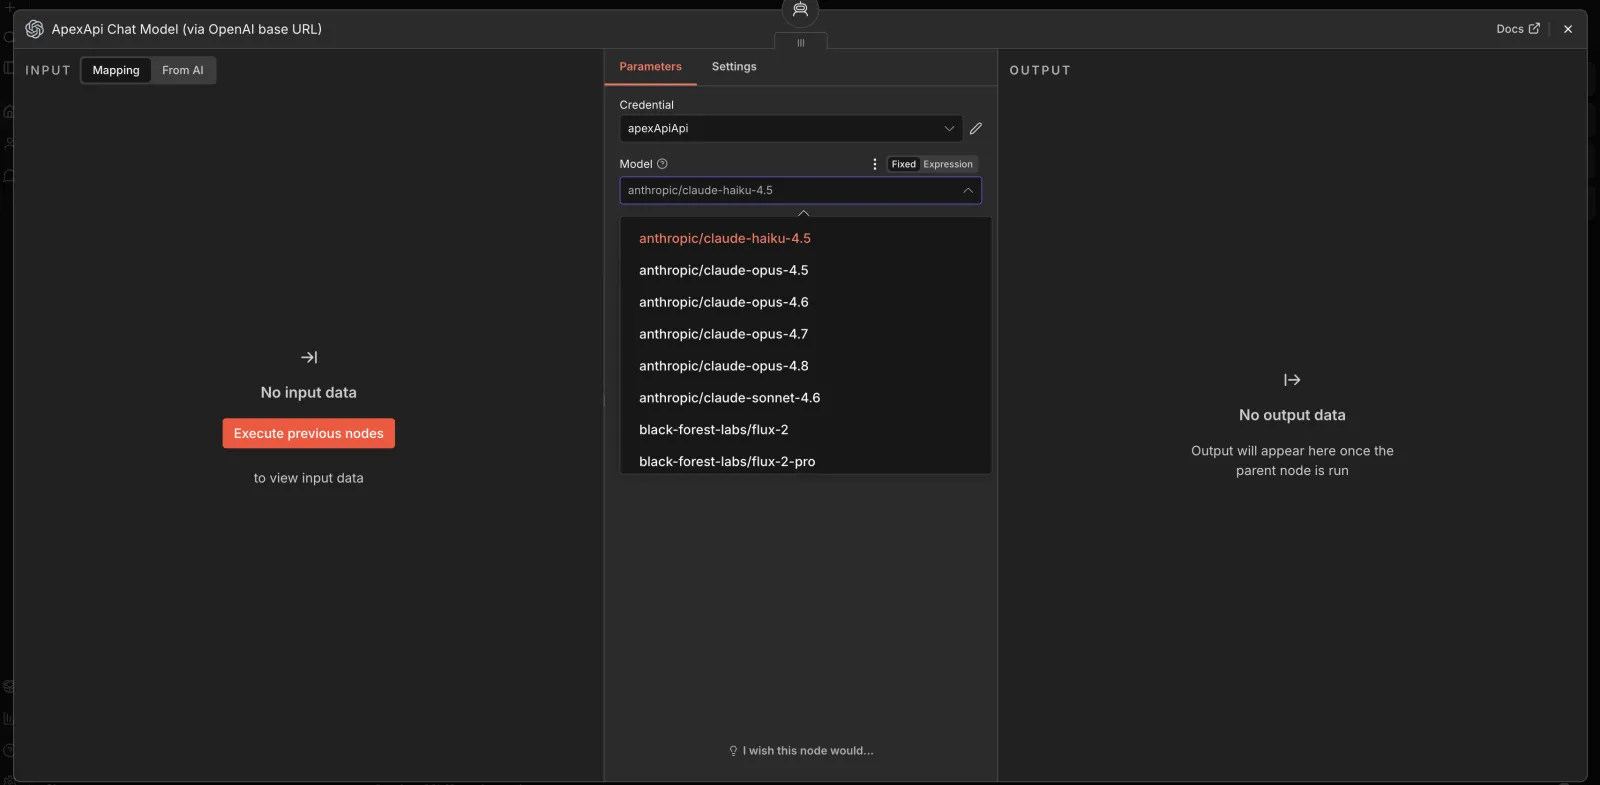Close the node panel with X
The image size is (1600, 785).
point(1568,29)
